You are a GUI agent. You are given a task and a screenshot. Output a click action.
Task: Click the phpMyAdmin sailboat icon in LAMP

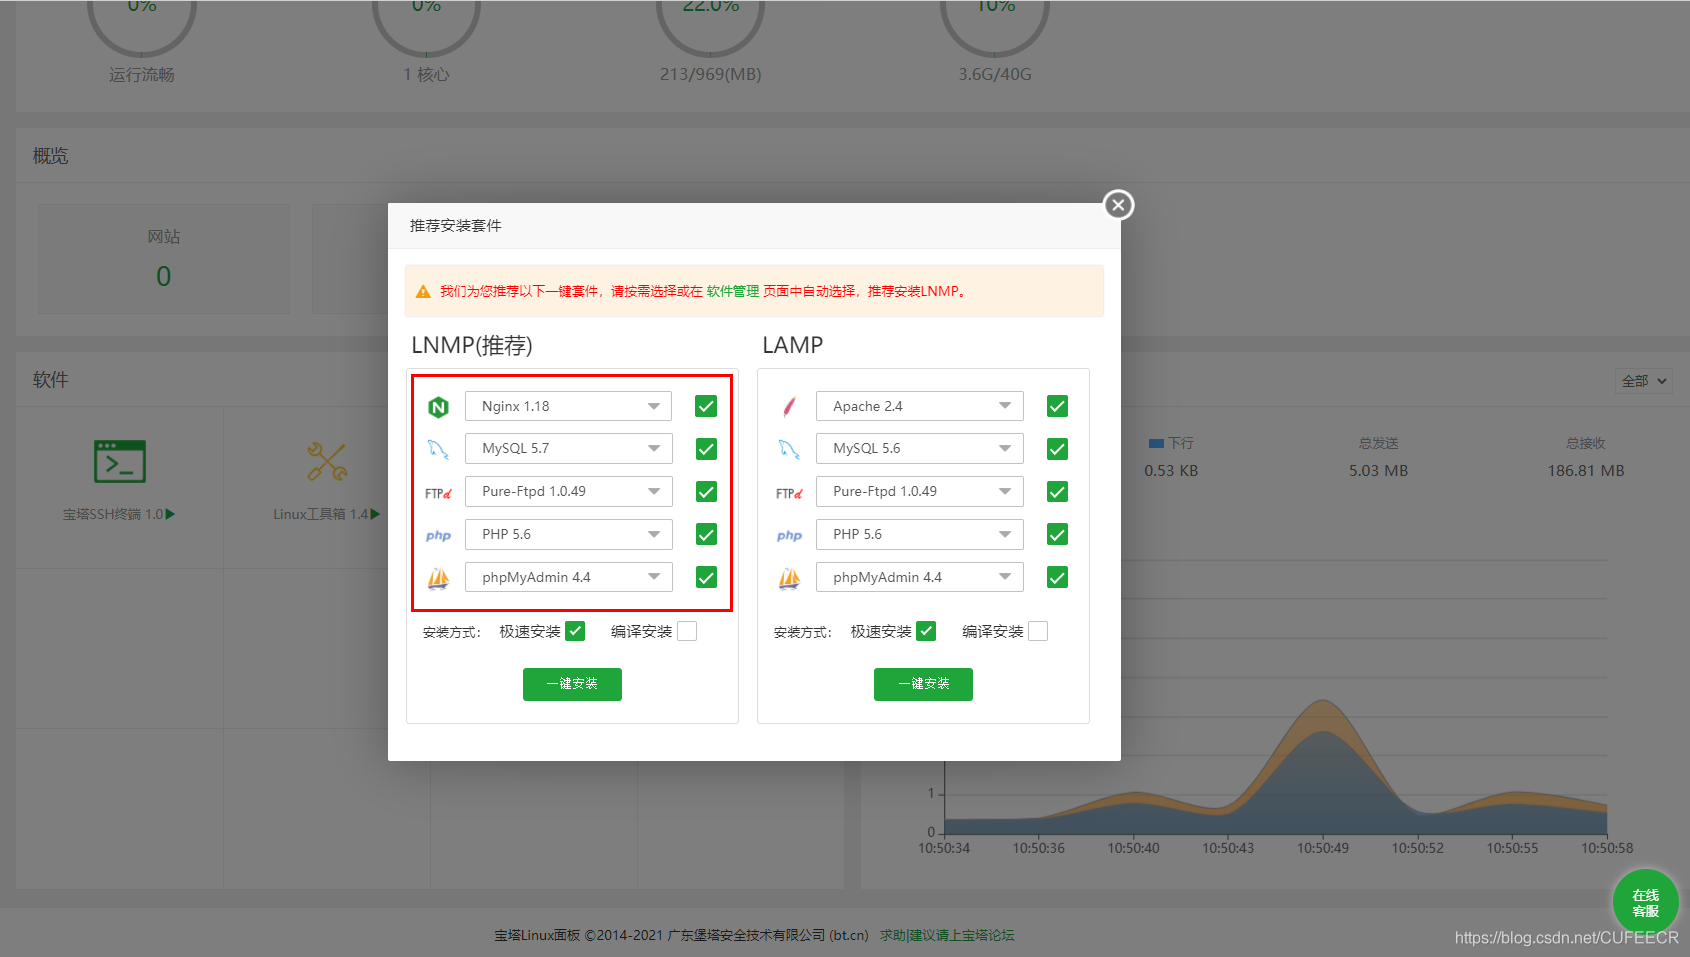[789, 578]
